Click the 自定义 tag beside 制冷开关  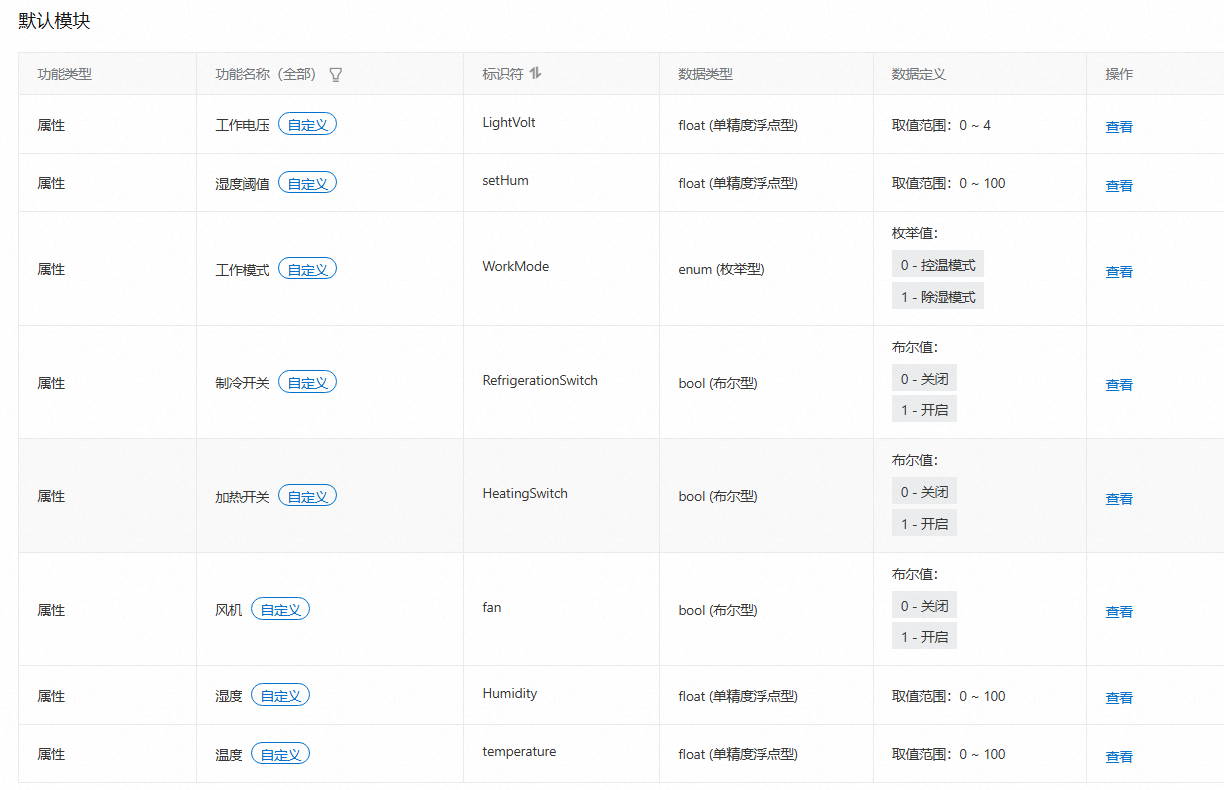click(307, 382)
